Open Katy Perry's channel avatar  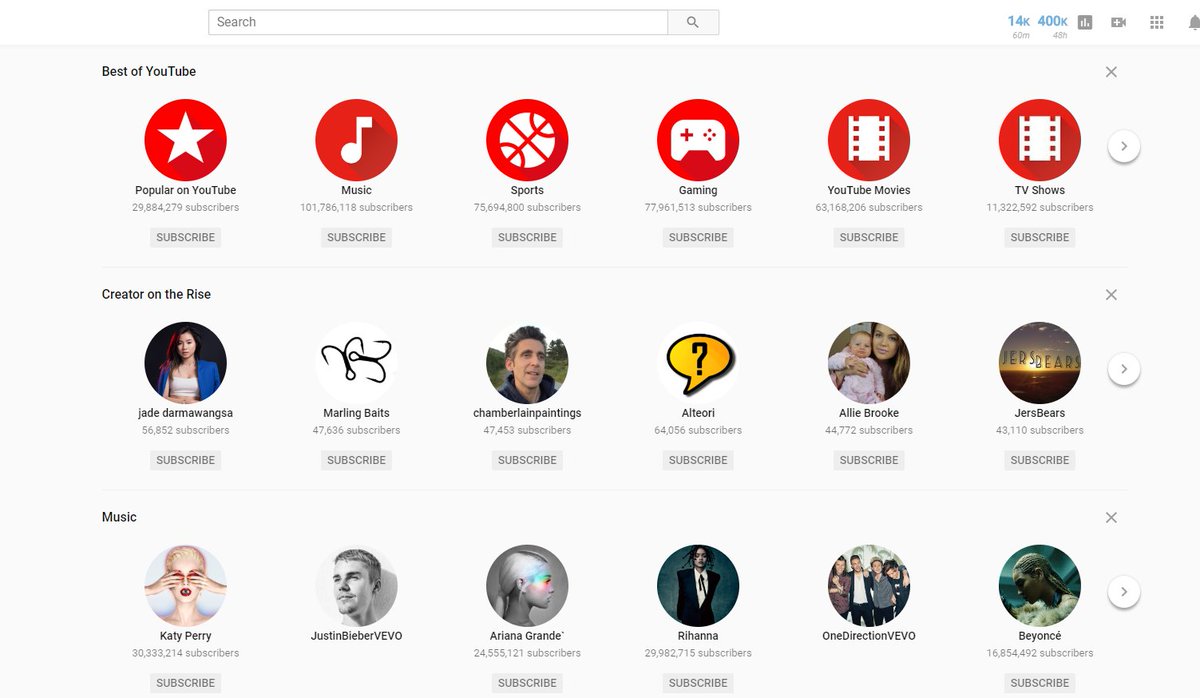click(185, 586)
